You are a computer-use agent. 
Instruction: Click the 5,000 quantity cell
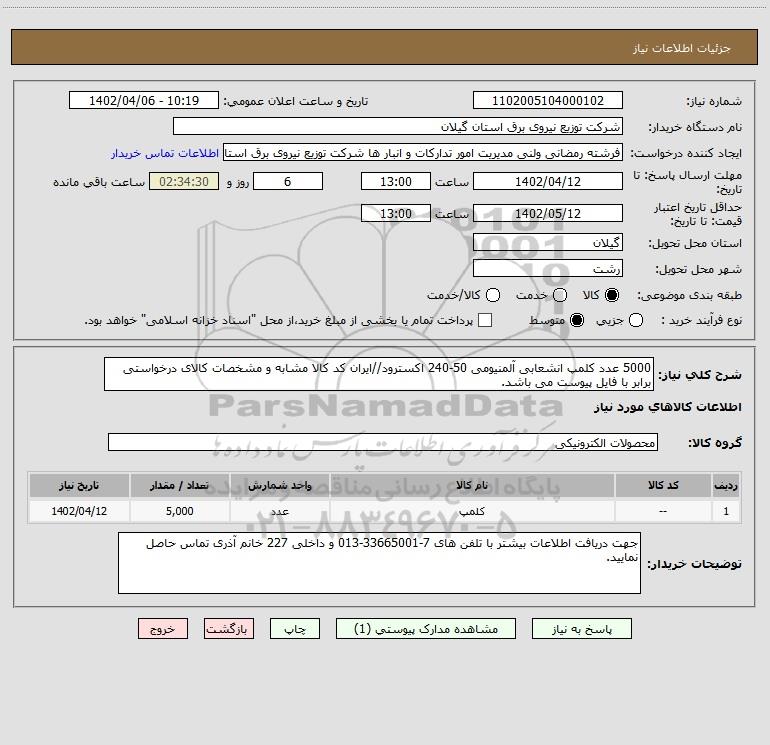179,511
